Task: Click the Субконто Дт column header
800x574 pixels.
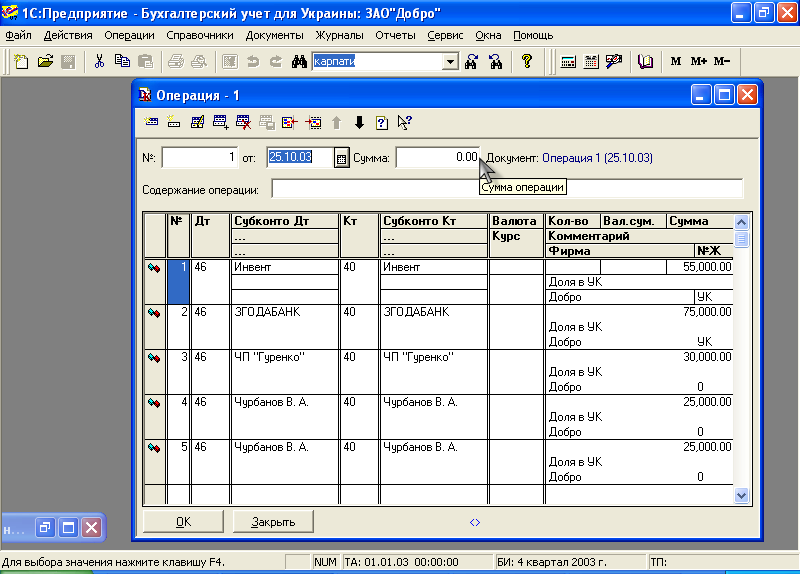Action: 285,221
